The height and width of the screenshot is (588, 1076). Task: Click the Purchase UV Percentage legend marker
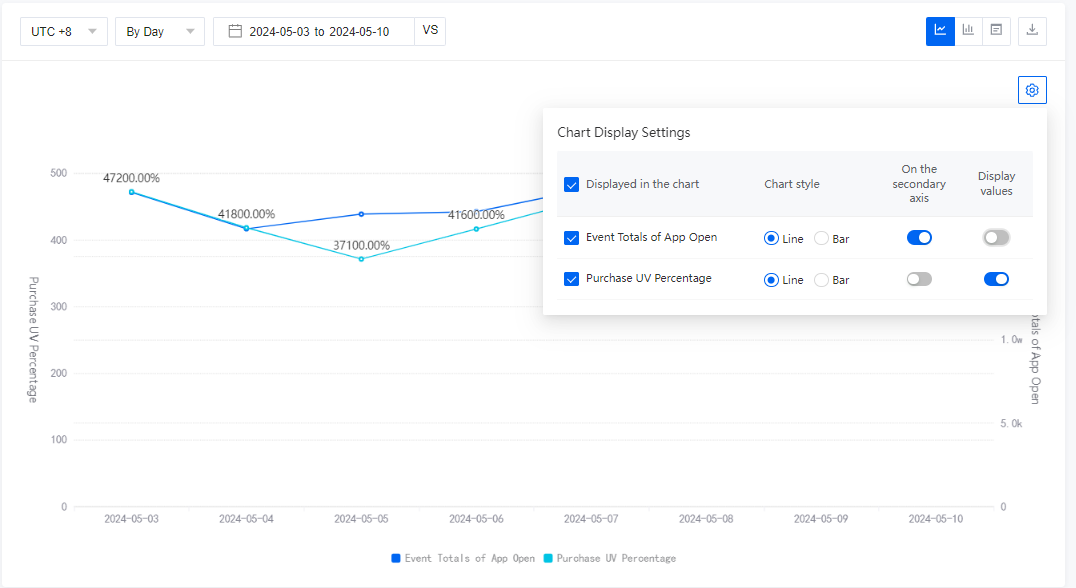[546, 558]
